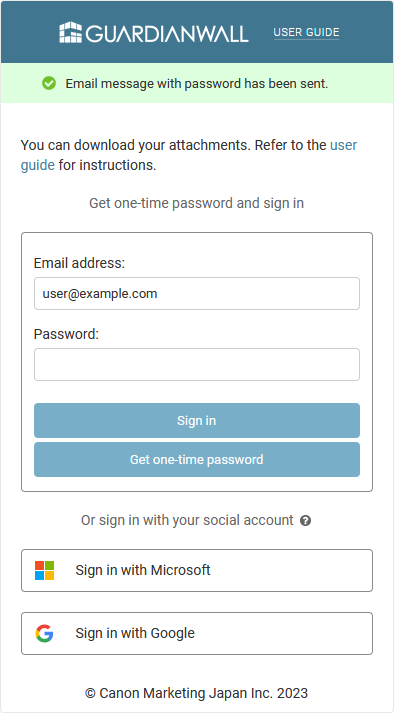This screenshot has width=394, height=713.
Task: Focus the empty Password field
Action: click(x=197, y=364)
